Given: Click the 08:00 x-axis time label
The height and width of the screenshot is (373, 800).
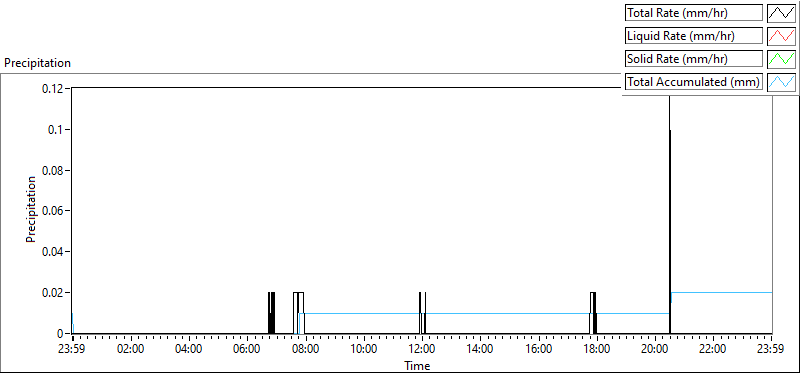Looking at the screenshot, I should tap(306, 350).
